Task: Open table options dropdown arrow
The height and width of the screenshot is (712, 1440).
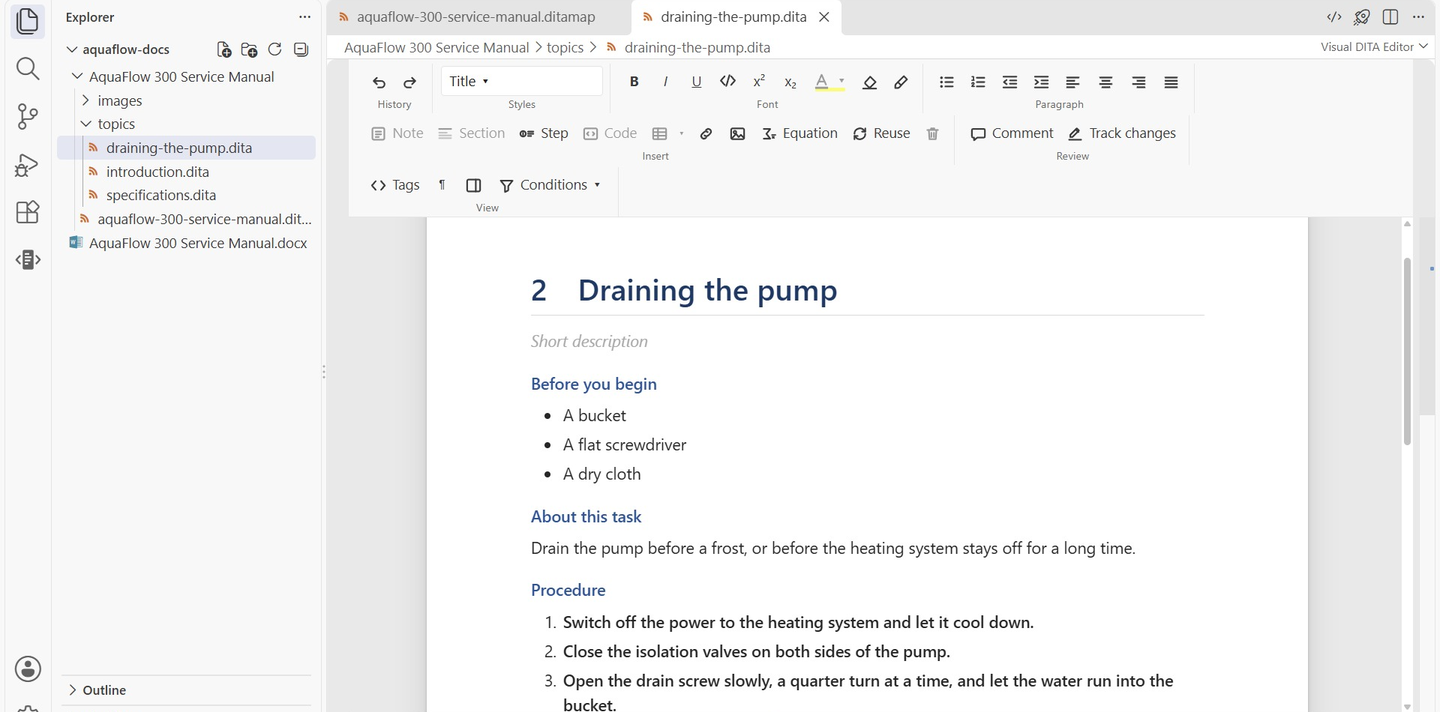Action: tap(682, 133)
